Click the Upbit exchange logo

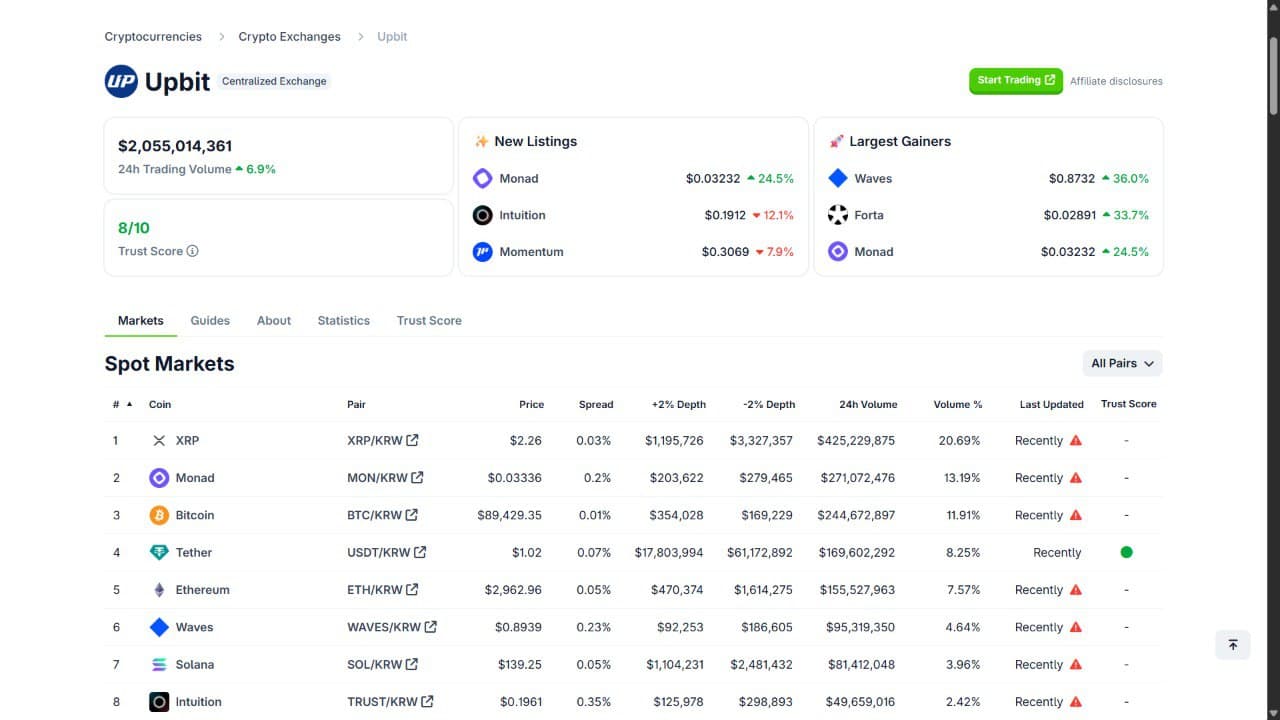pos(121,81)
